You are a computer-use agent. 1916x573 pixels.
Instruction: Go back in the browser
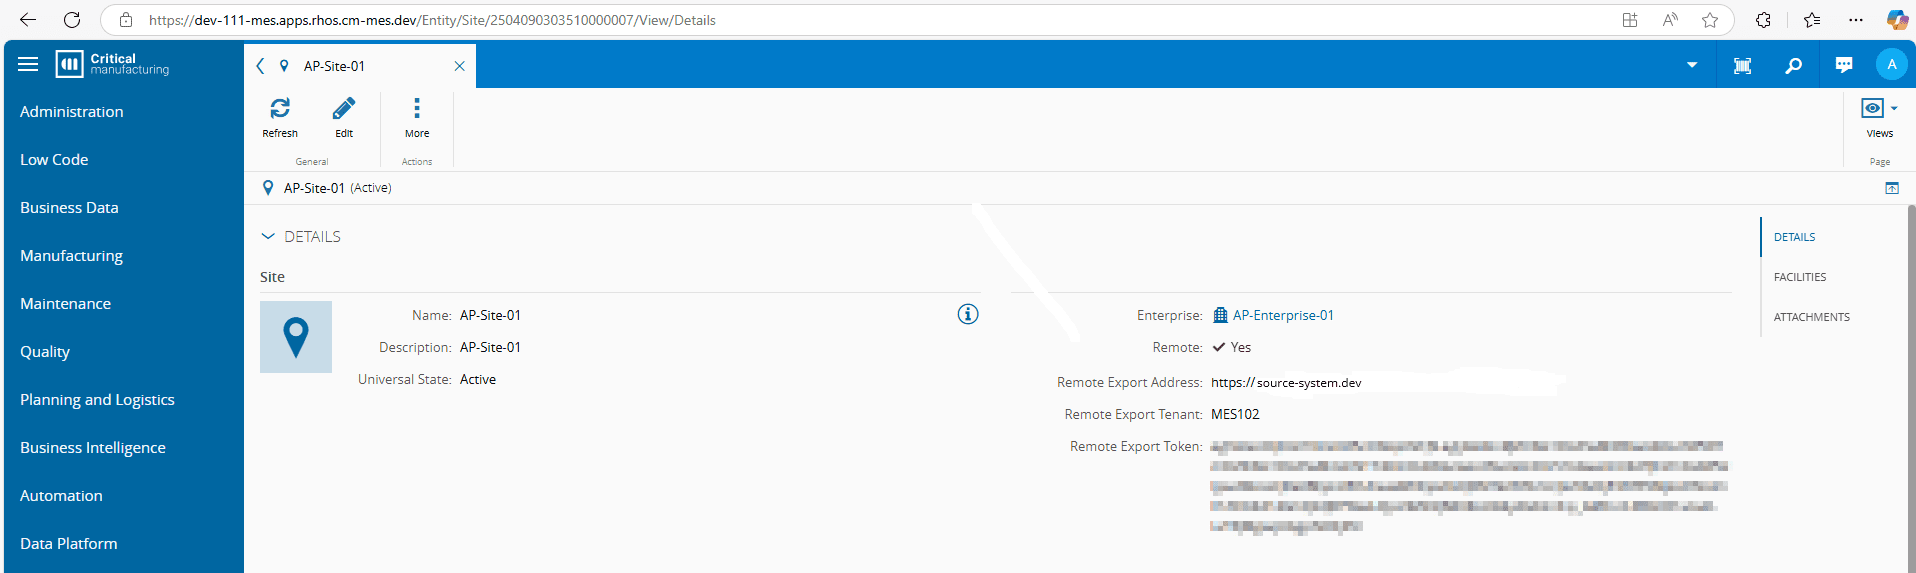pyautogui.click(x=28, y=20)
